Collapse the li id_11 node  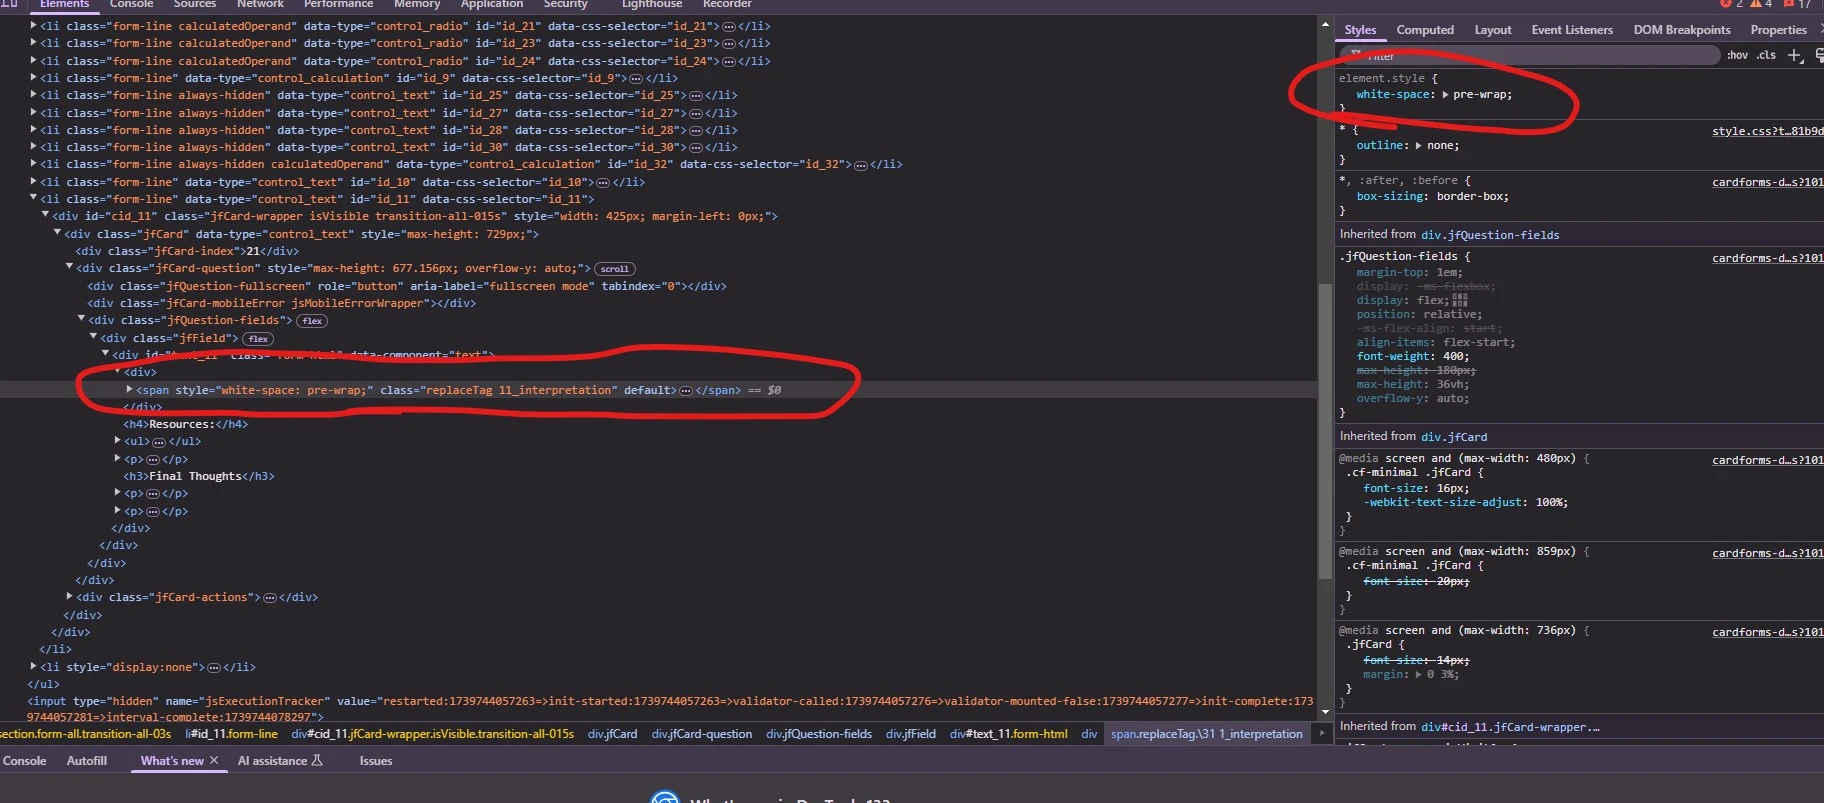(x=33, y=199)
